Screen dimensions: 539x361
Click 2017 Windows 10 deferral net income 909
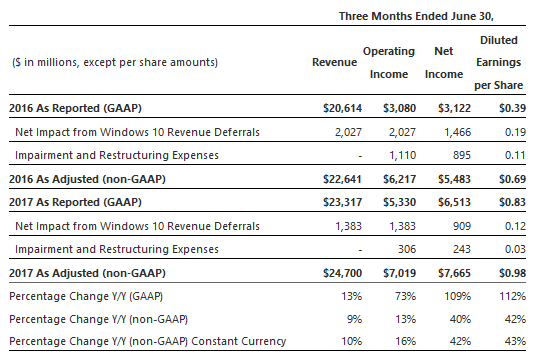[x=462, y=226]
